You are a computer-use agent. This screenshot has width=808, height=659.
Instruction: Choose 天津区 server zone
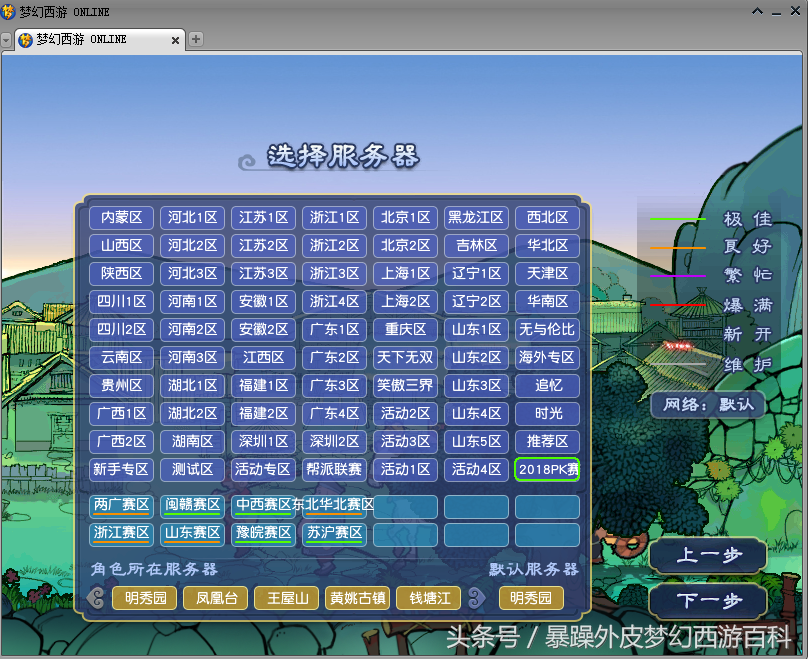547,273
